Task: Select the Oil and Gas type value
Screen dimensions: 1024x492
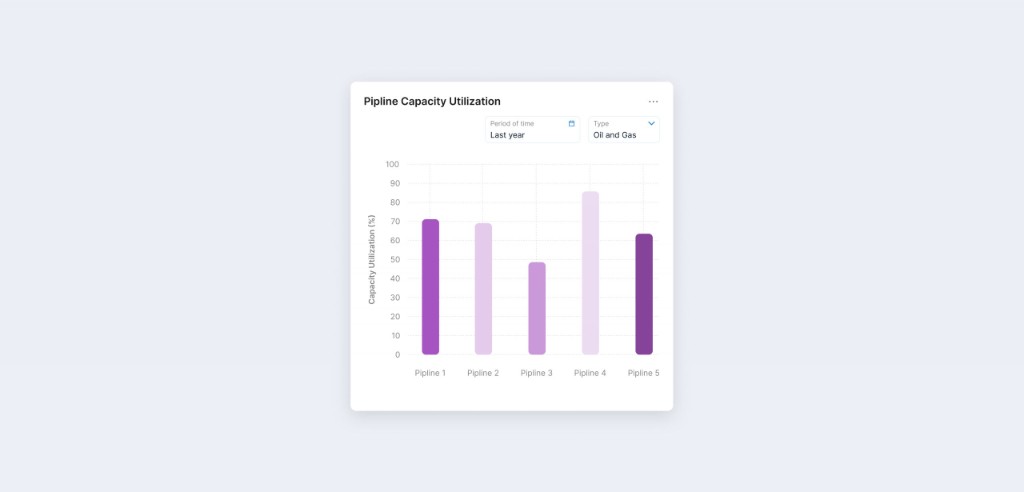Action: coord(615,135)
